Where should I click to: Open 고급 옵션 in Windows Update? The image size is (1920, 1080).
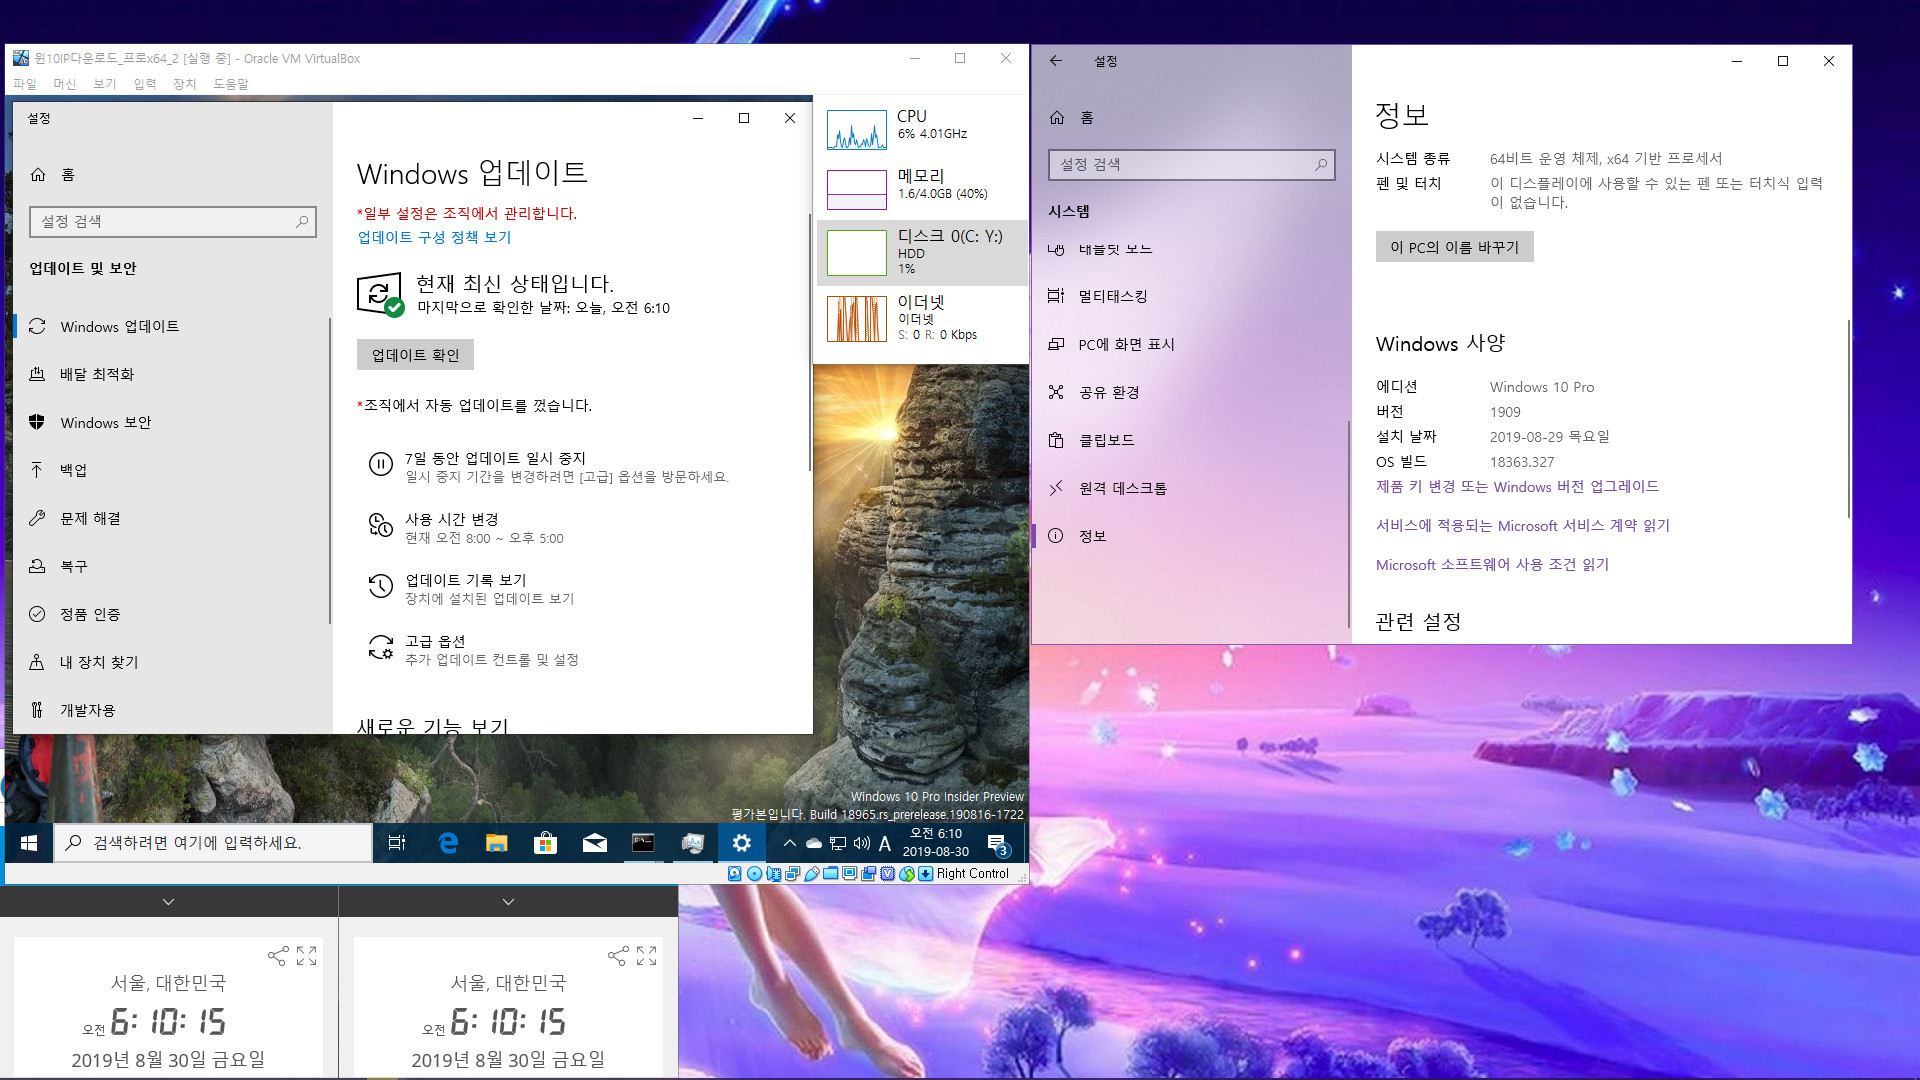473,650
